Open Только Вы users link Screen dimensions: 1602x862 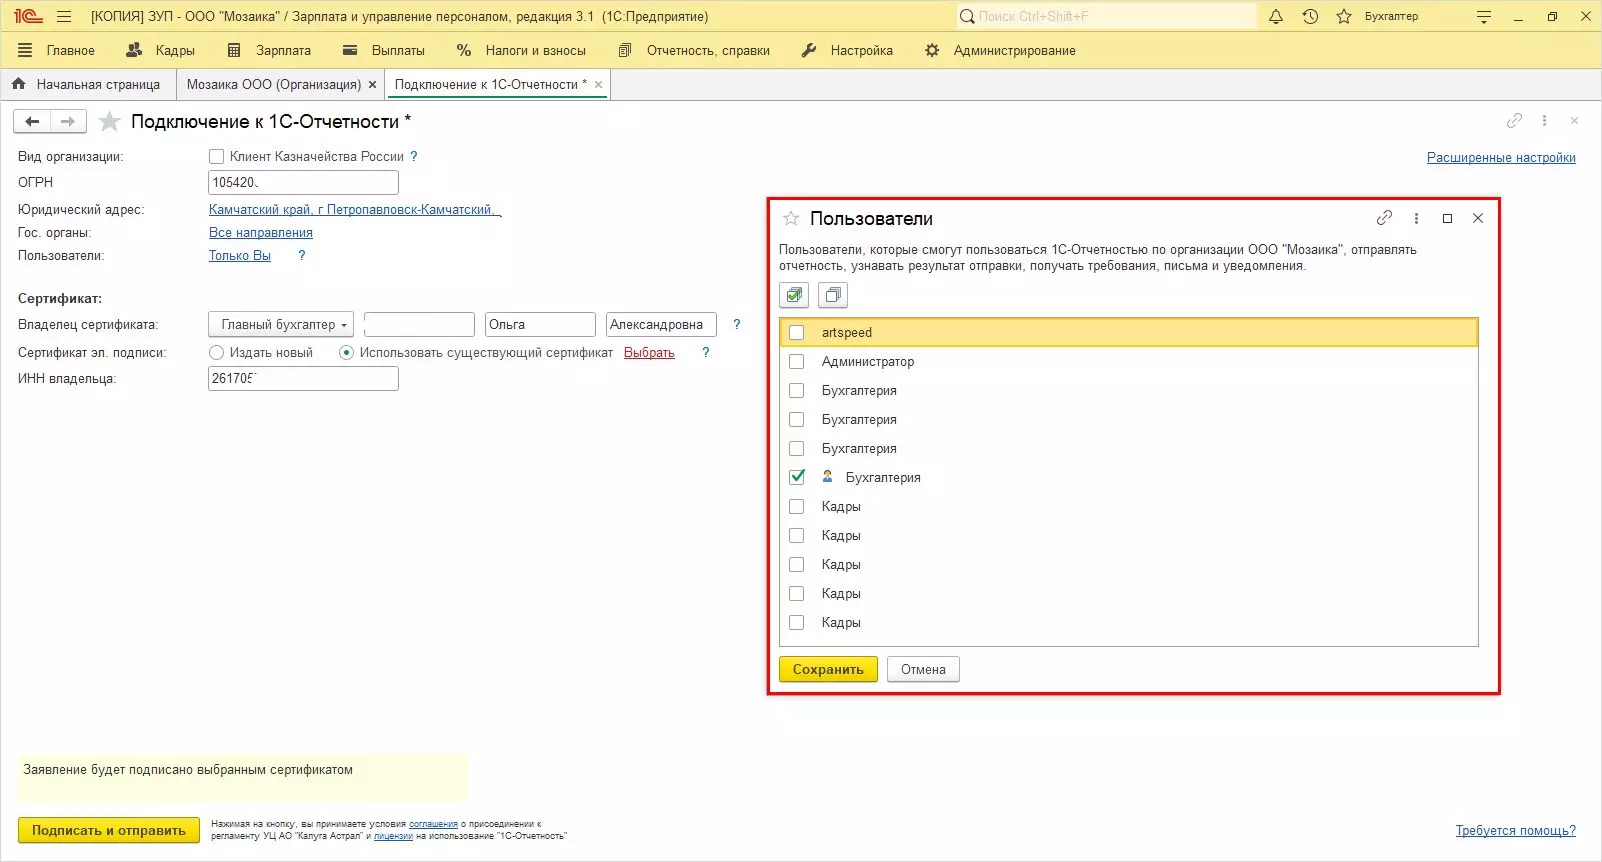point(239,255)
